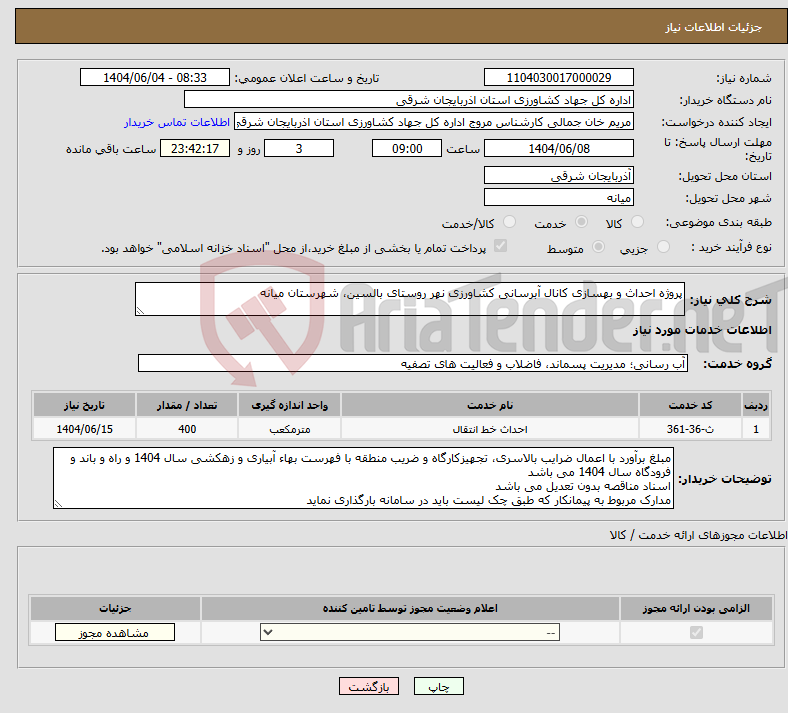Screen dimensions: 788x713
Task: Click the بازگشت (back) button
Action: pos(369,686)
